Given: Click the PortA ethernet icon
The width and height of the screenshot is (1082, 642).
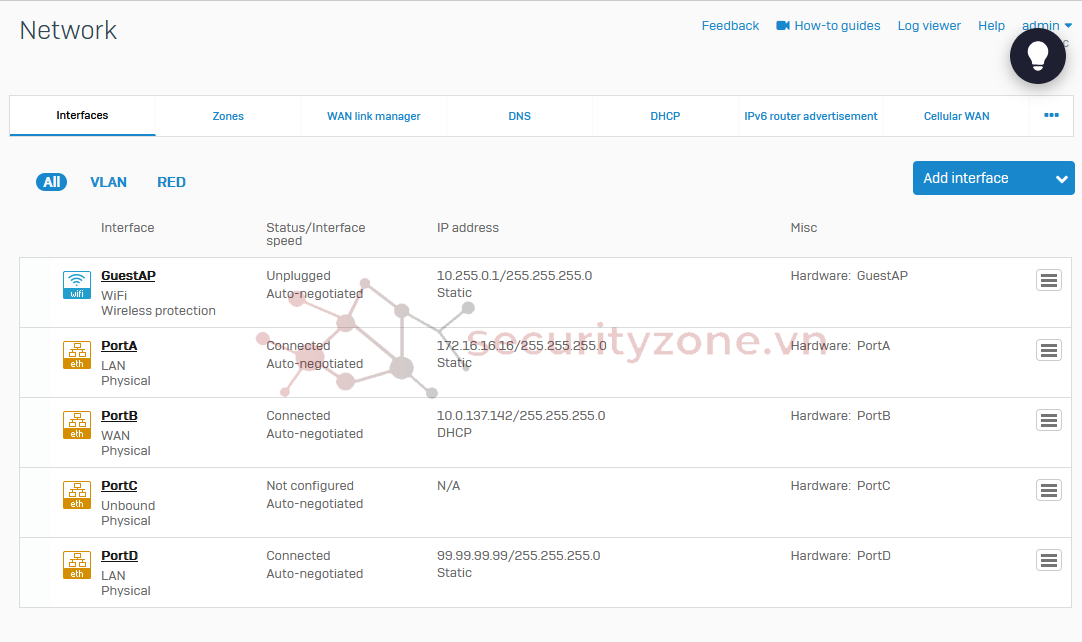Looking at the screenshot, I should [77, 355].
